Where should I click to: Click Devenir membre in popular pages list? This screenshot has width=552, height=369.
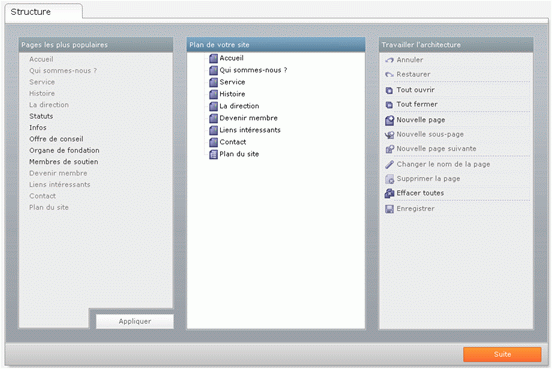click(58, 173)
